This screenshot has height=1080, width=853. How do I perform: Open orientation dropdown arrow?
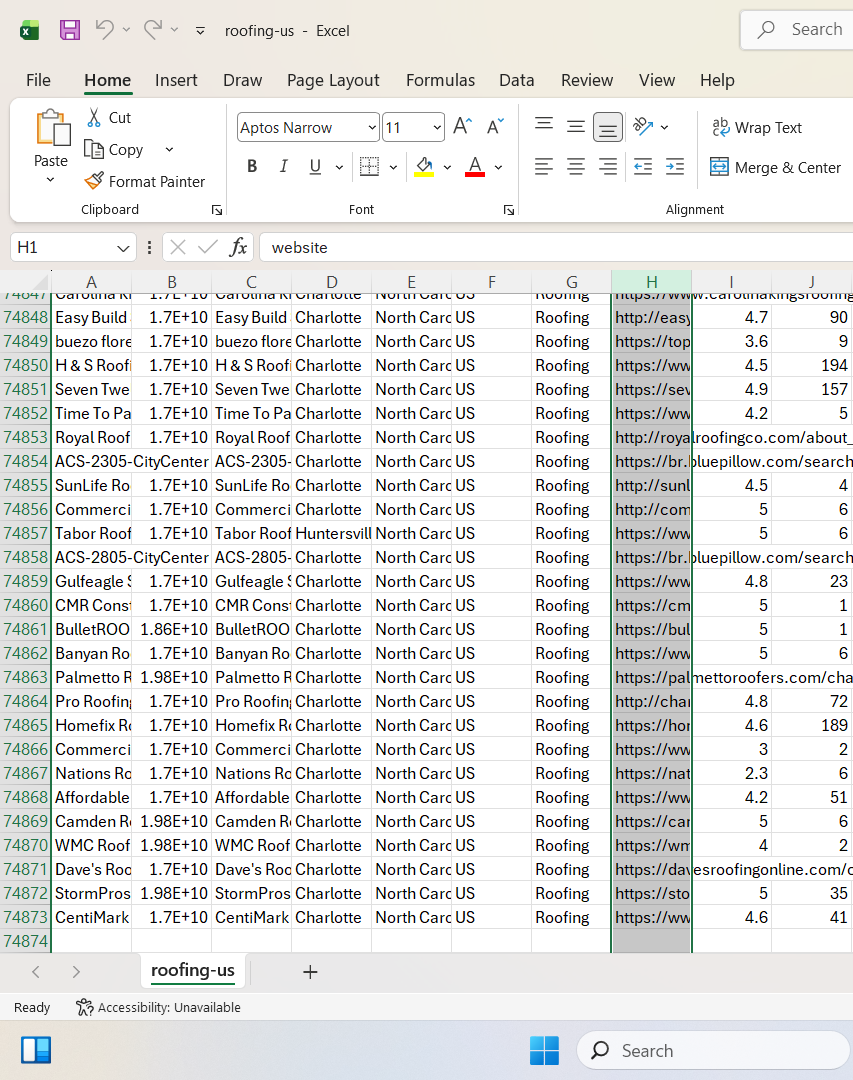tap(664, 127)
